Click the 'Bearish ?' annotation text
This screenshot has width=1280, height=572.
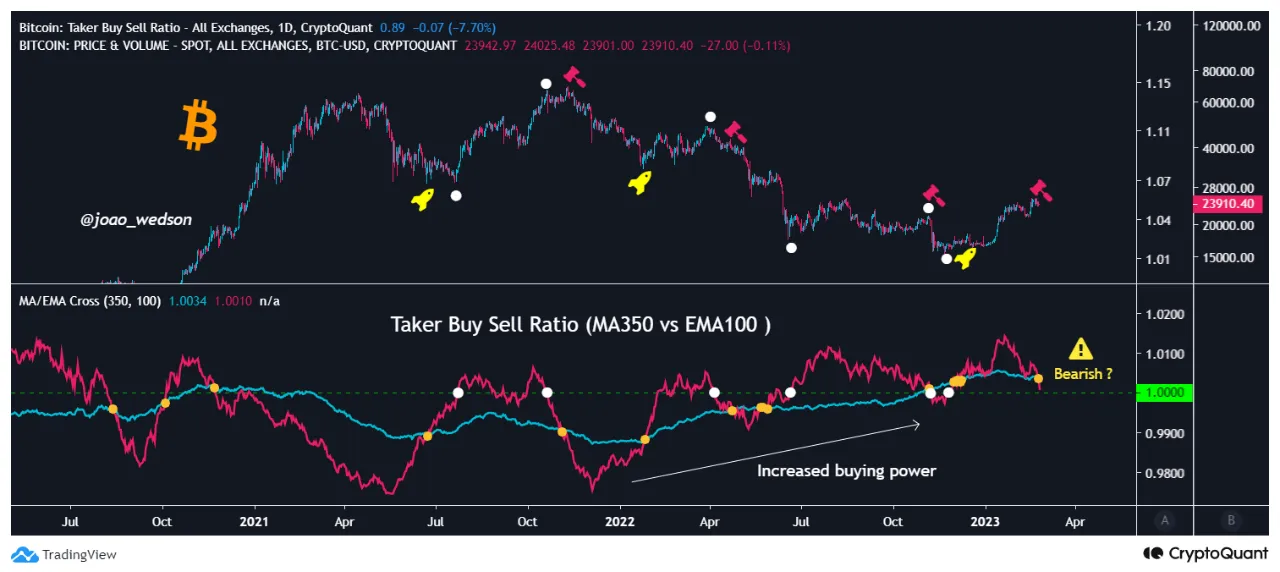[x=1083, y=374]
